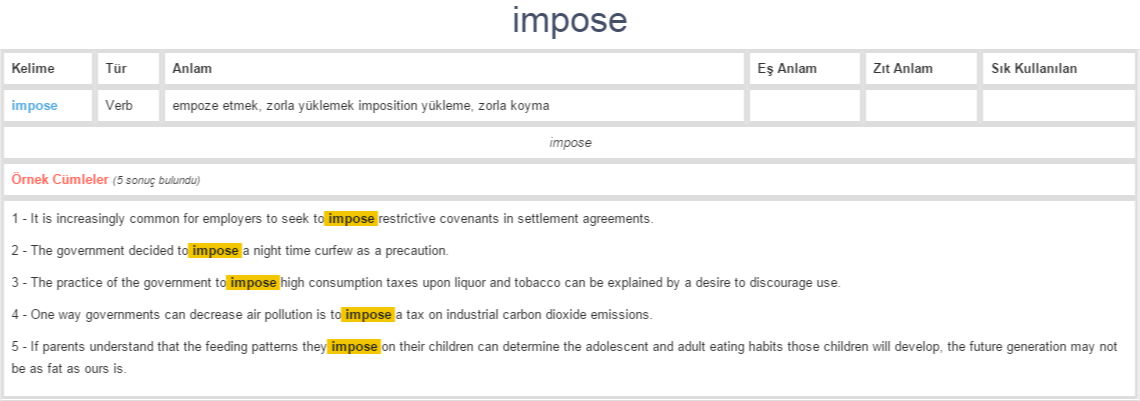Click the "Eş Anlam" column header
Image resolution: width=1140 pixels, height=401 pixels.
click(x=787, y=69)
